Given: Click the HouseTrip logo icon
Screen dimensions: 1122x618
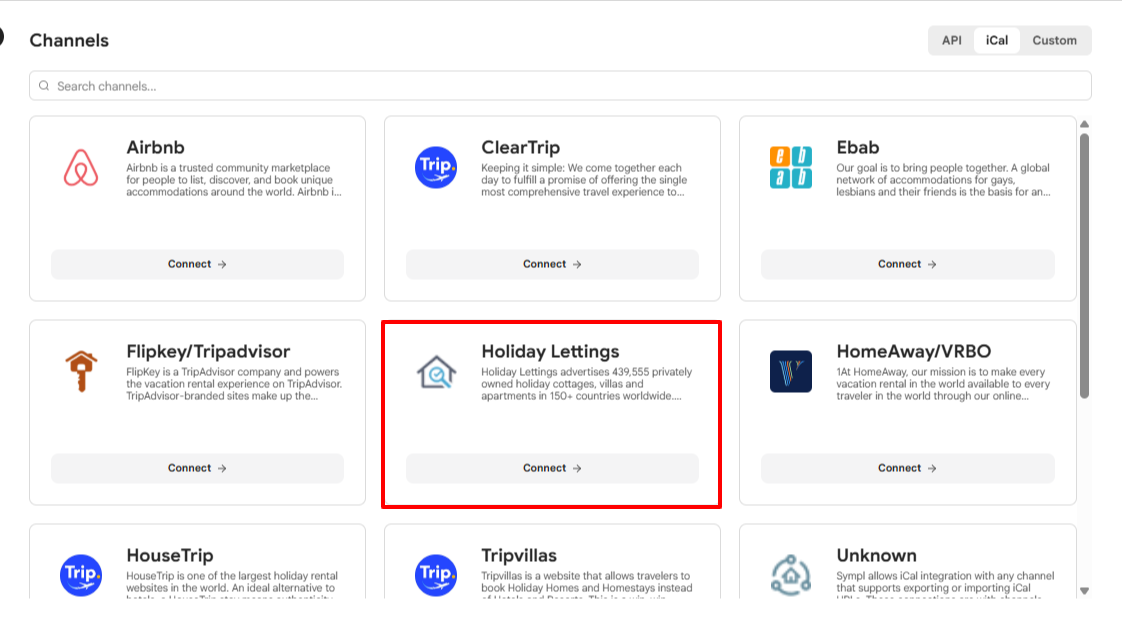Looking at the screenshot, I should (81, 575).
